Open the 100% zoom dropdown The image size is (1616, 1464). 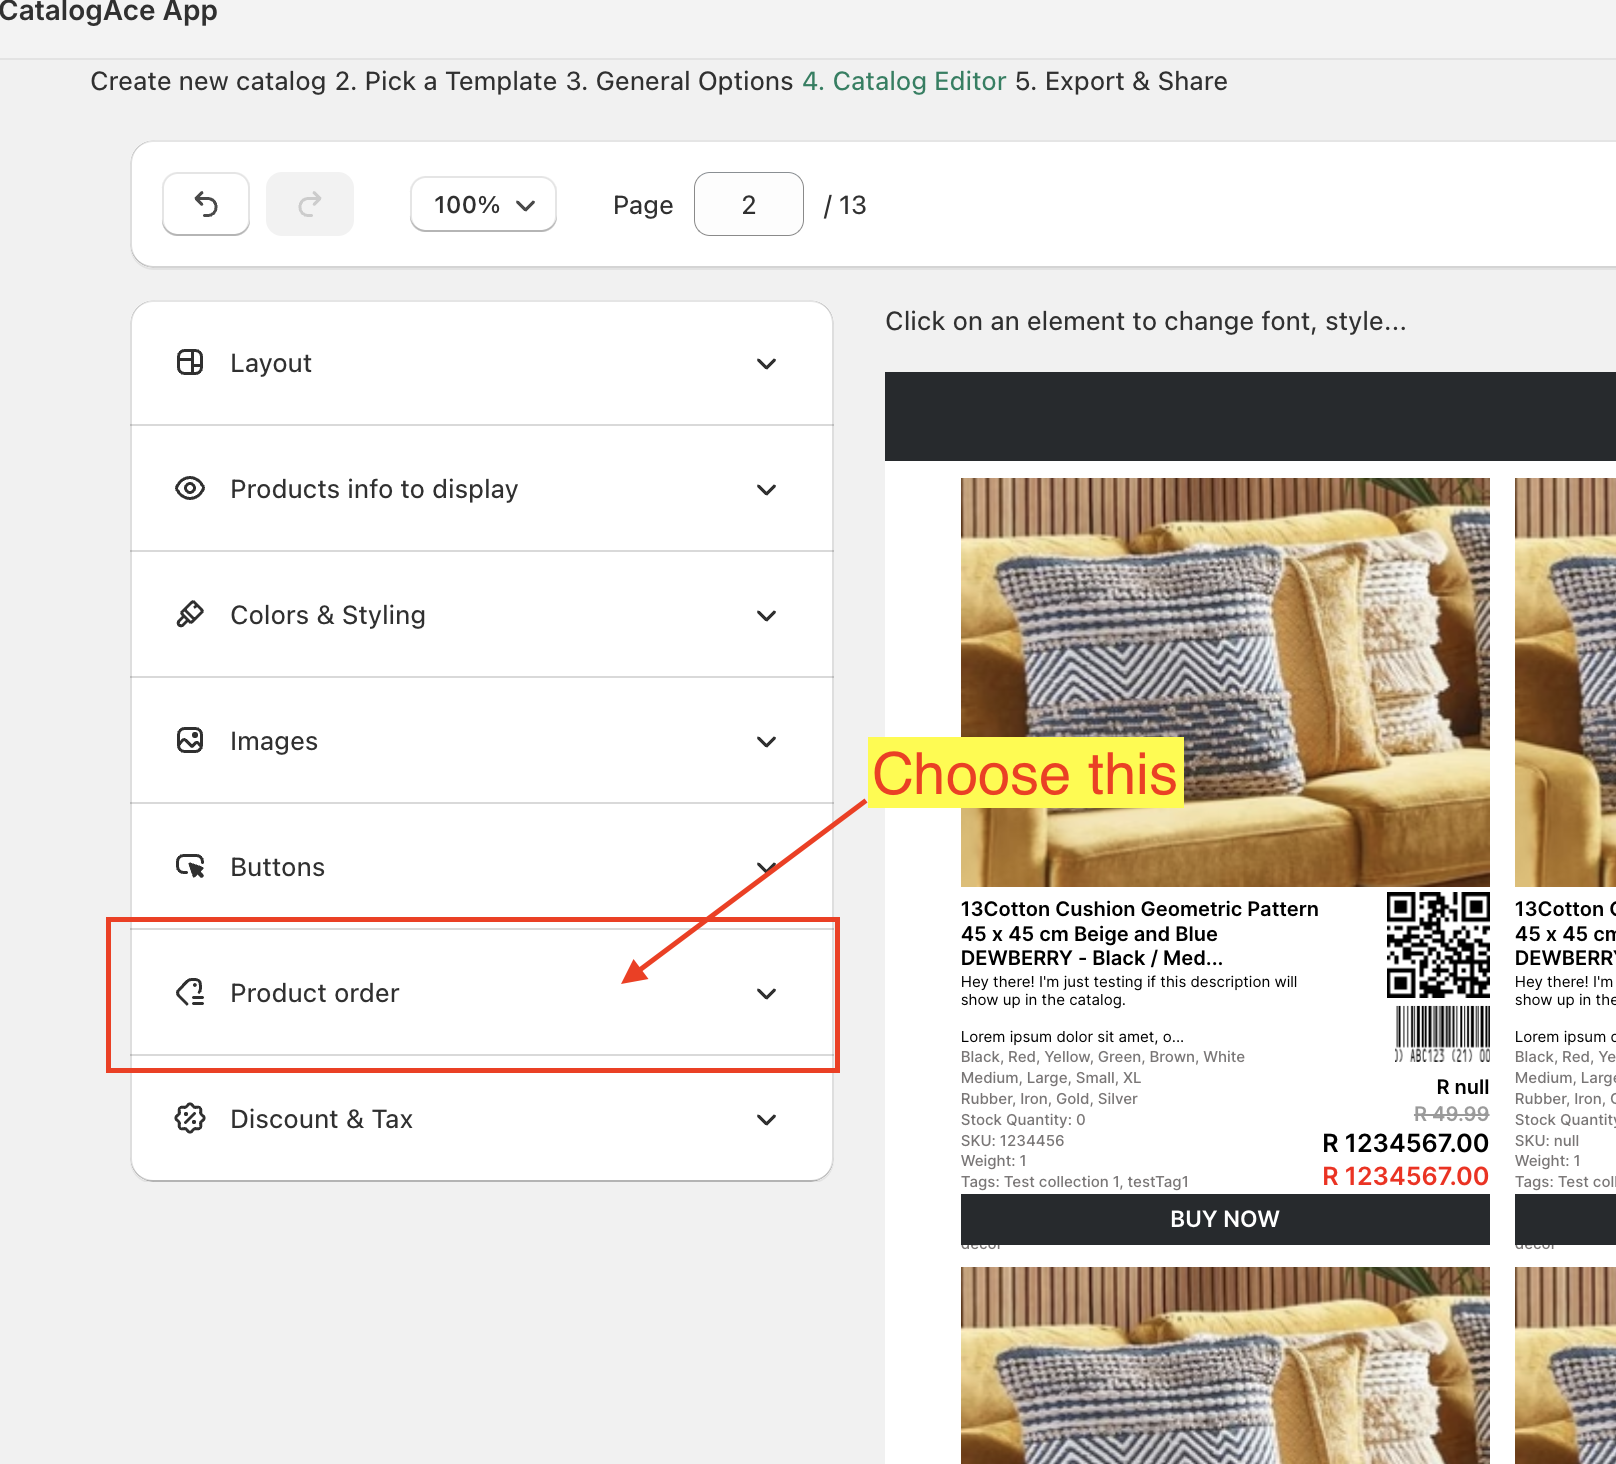(484, 205)
